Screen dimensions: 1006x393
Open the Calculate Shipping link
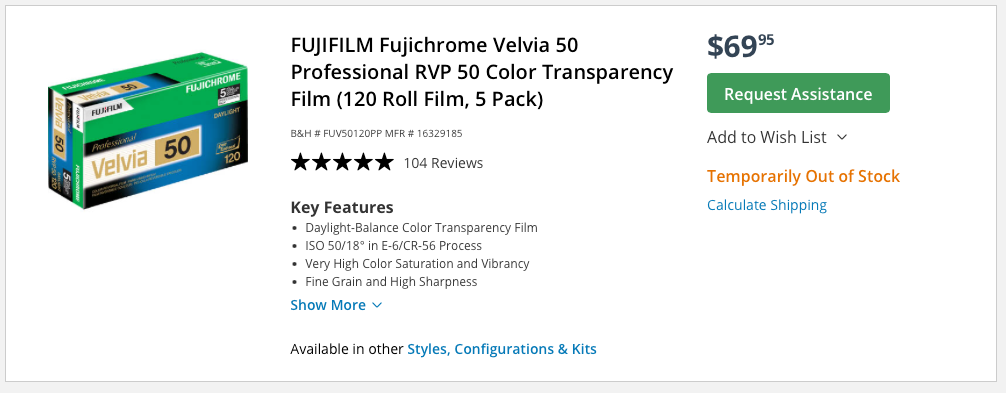pos(767,205)
